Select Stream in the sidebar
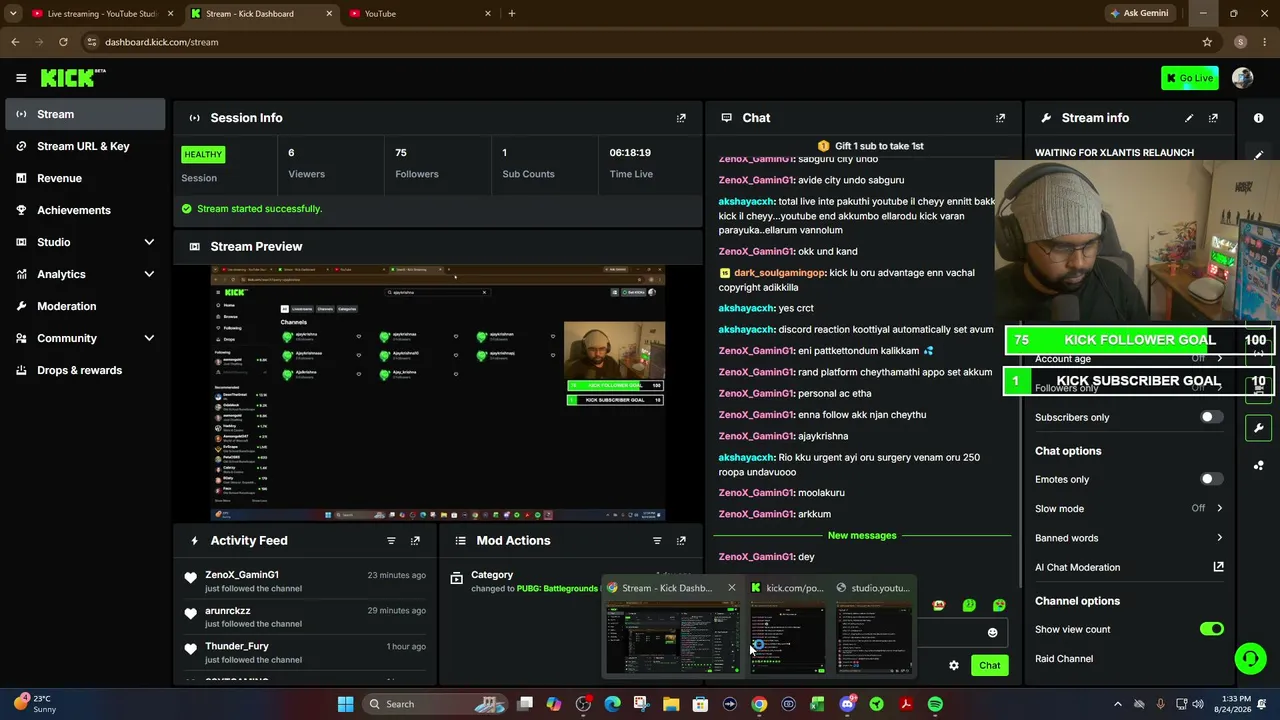Screen dimensions: 1280x720 (x=85, y=114)
